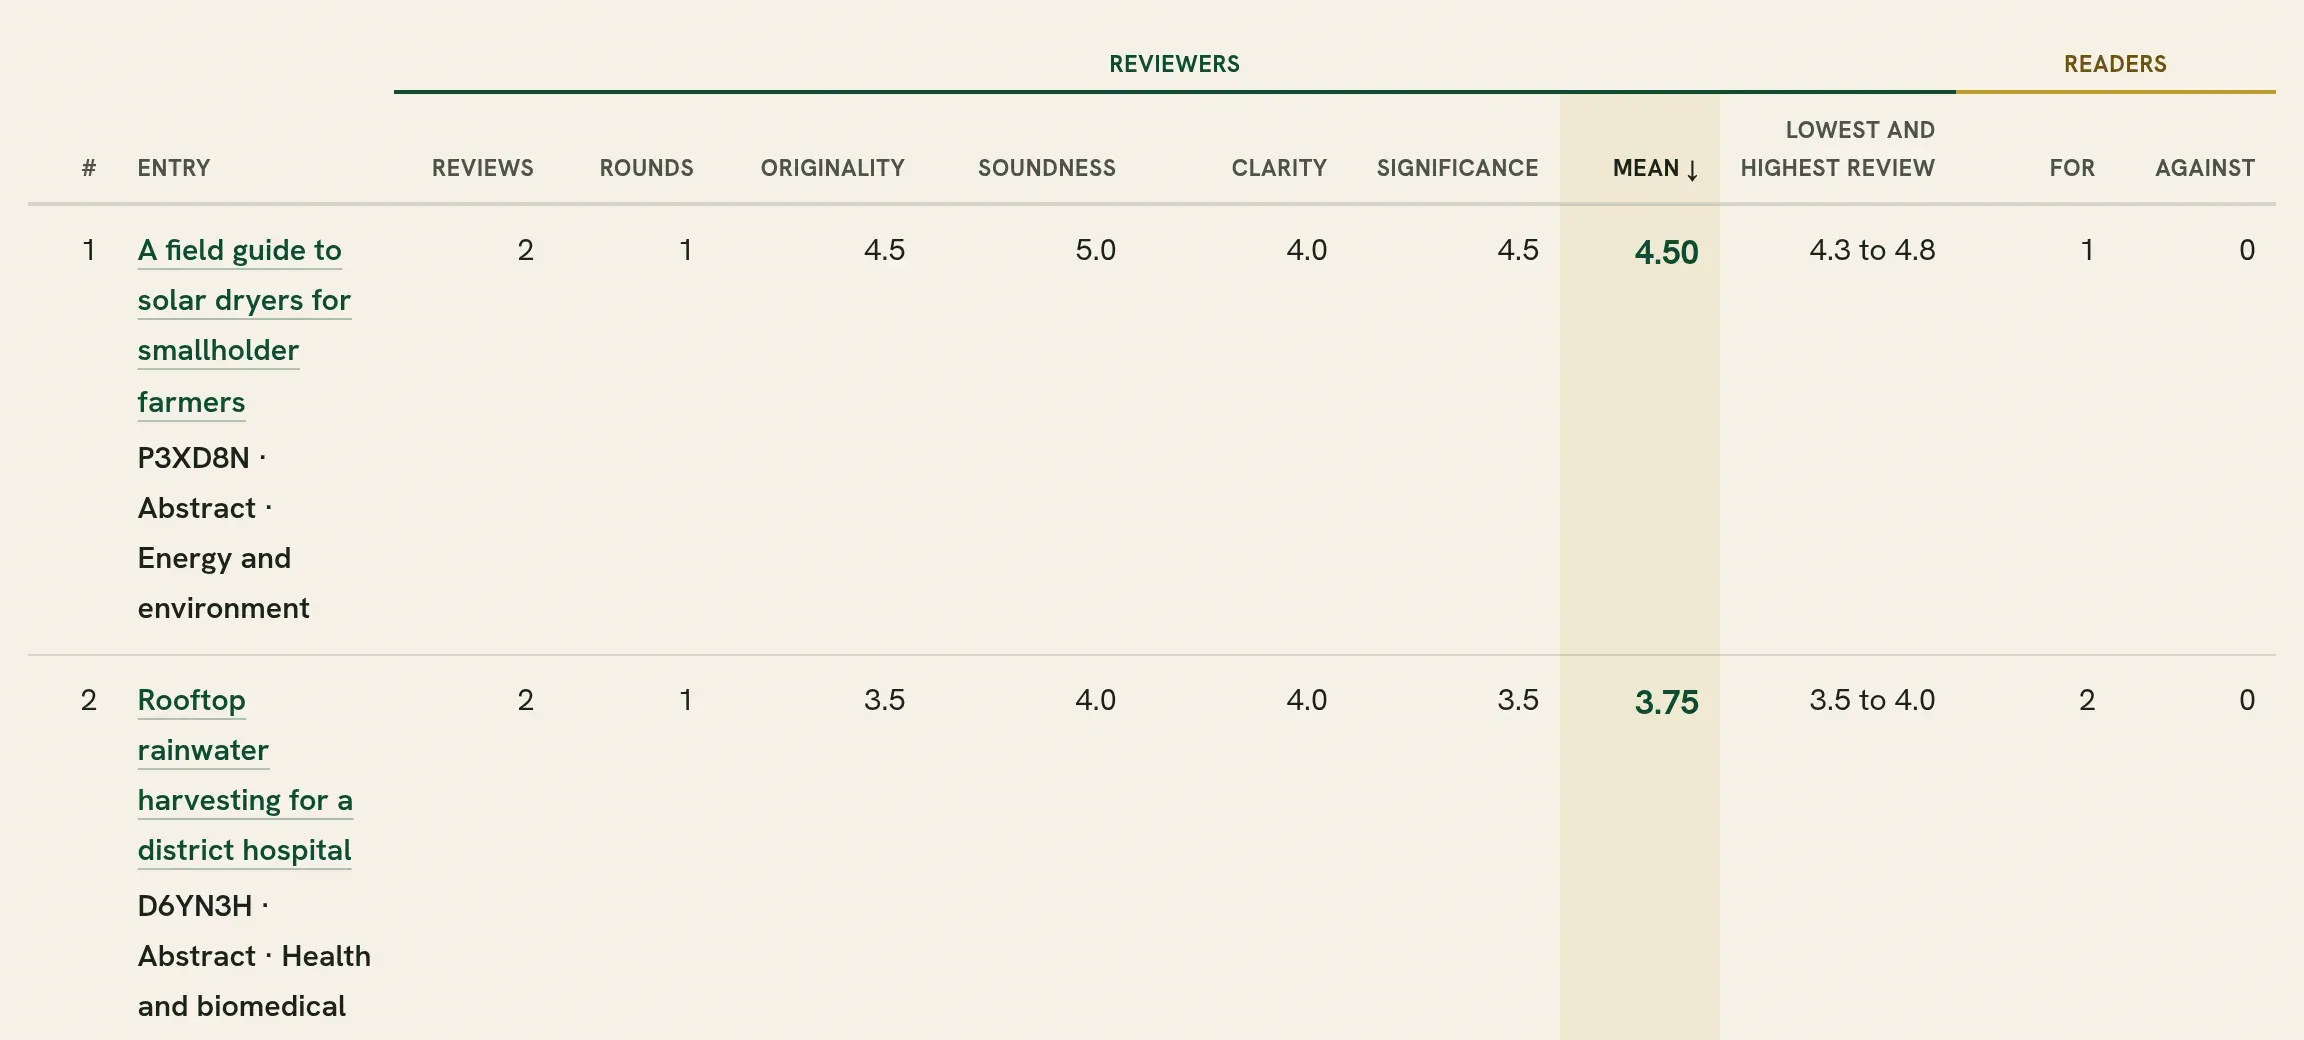This screenshot has width=2304, height=1040.
Task: Click clarity 4.0 in Rooftop row
Action: pos(1306,700)
